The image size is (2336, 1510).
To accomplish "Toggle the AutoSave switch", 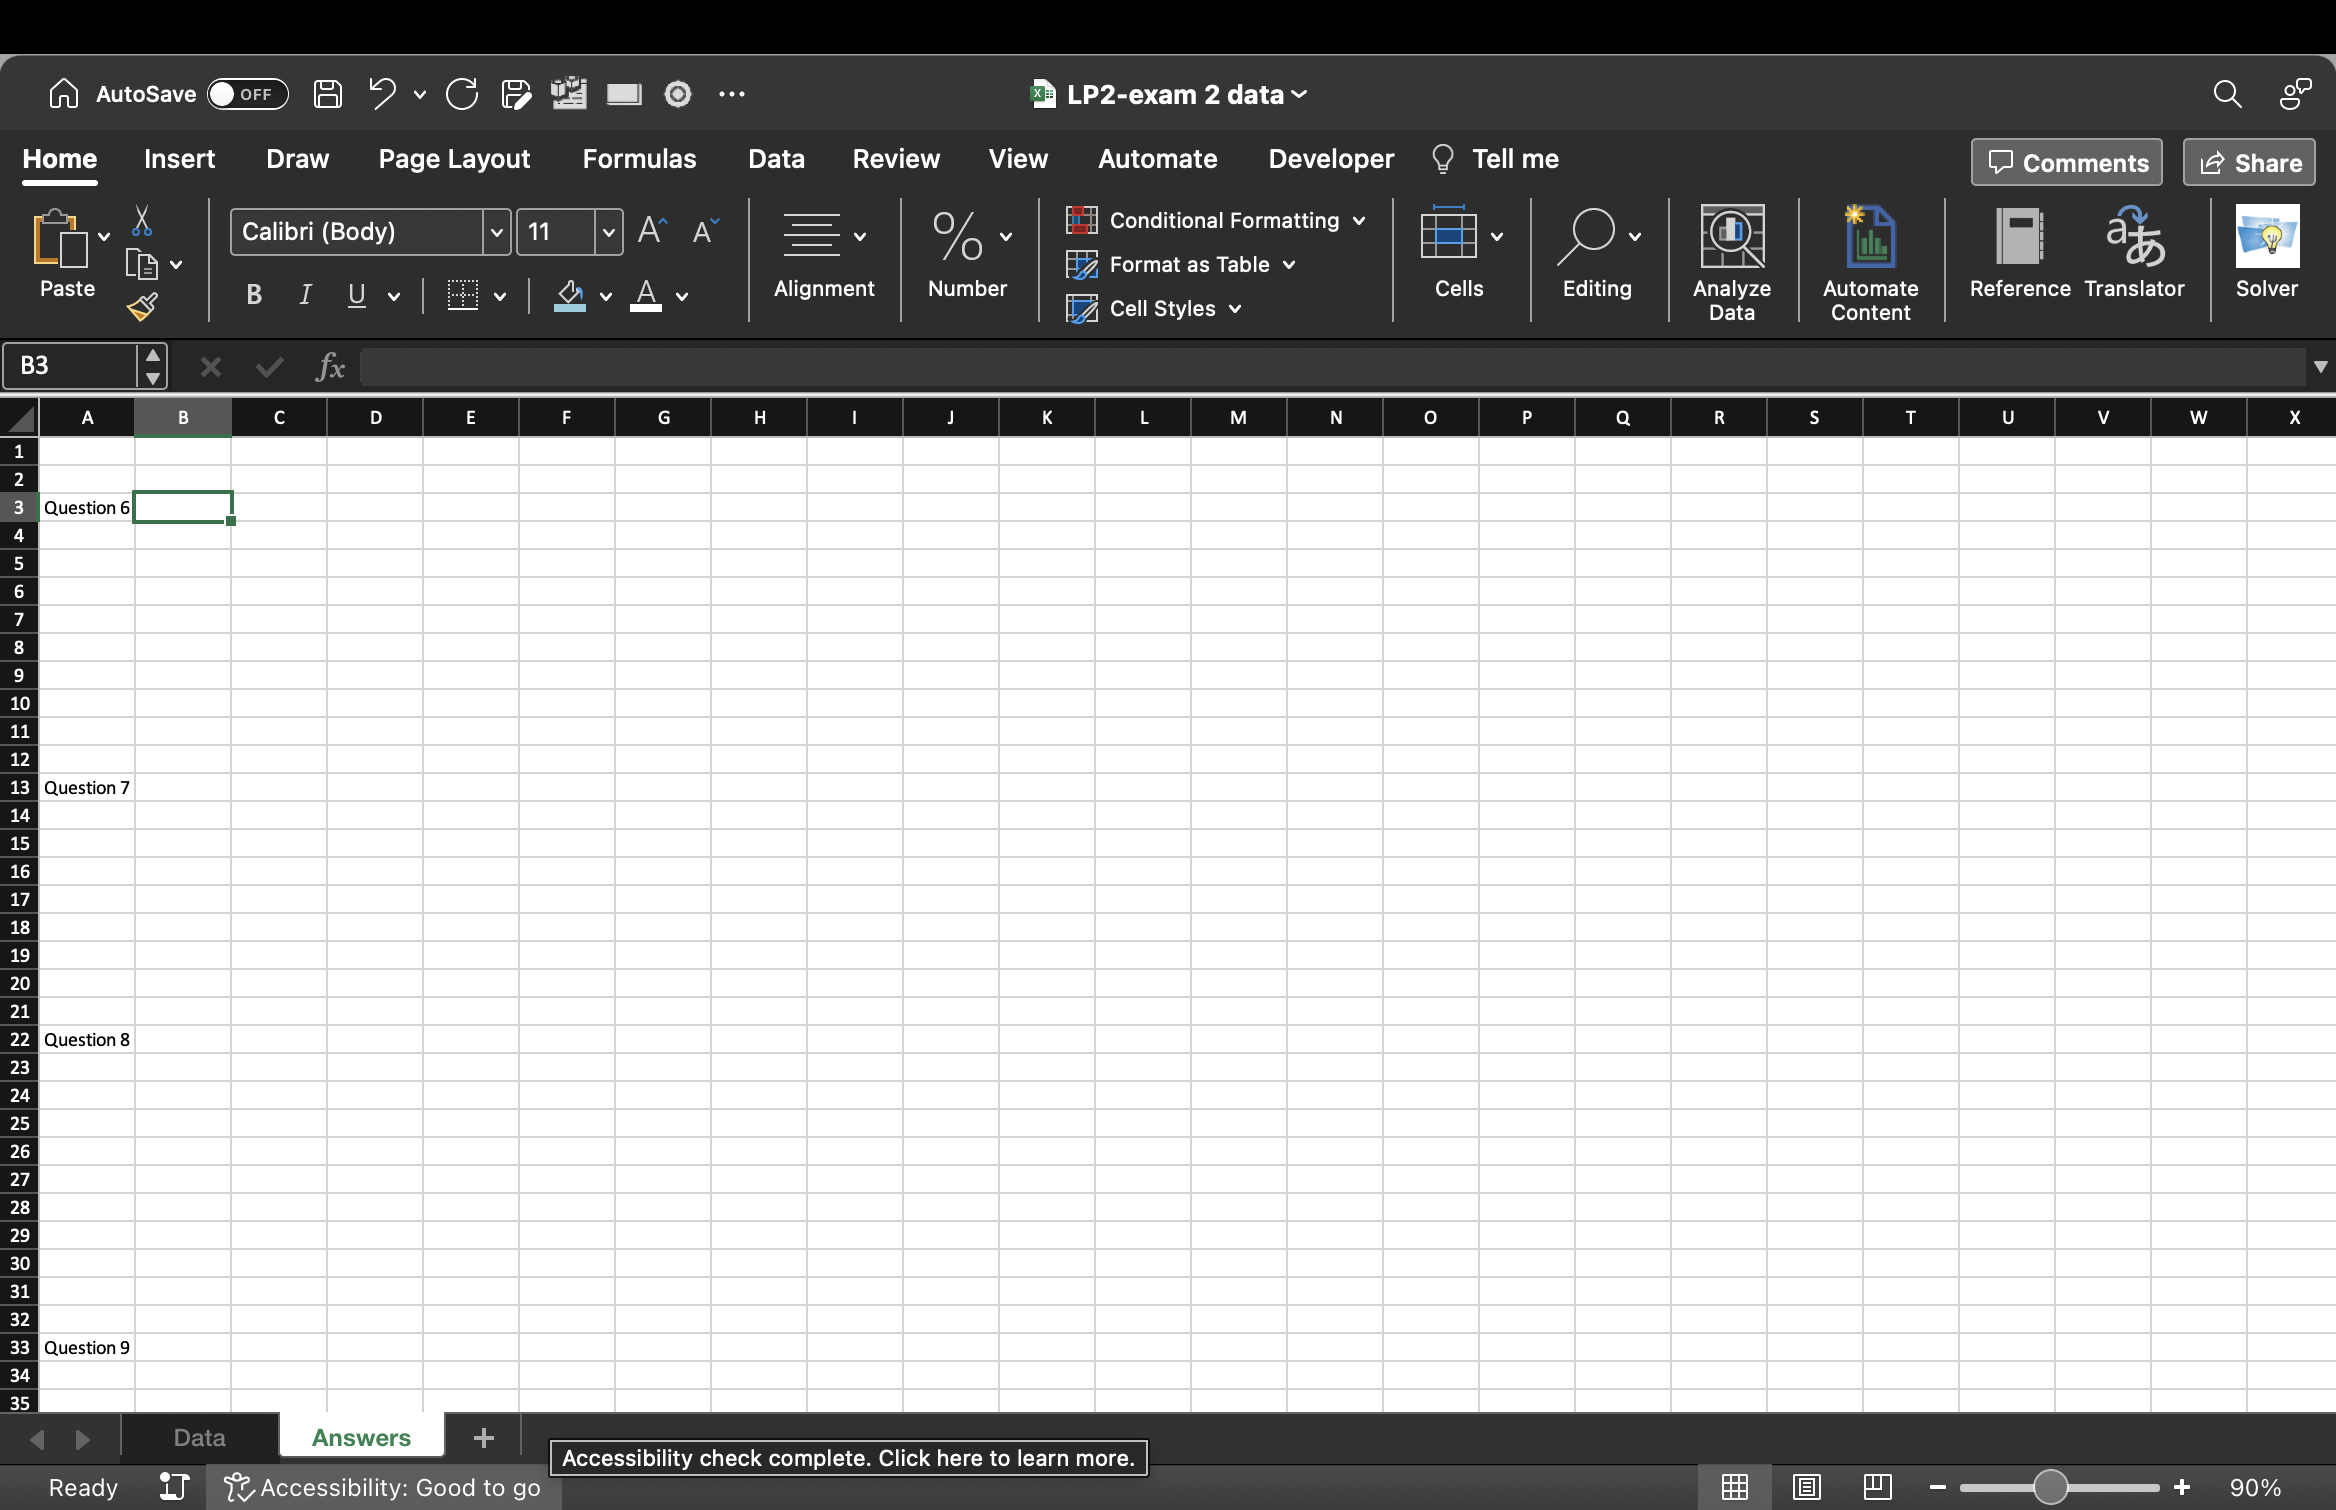I will pyautogui.click(x=247, y=94).
